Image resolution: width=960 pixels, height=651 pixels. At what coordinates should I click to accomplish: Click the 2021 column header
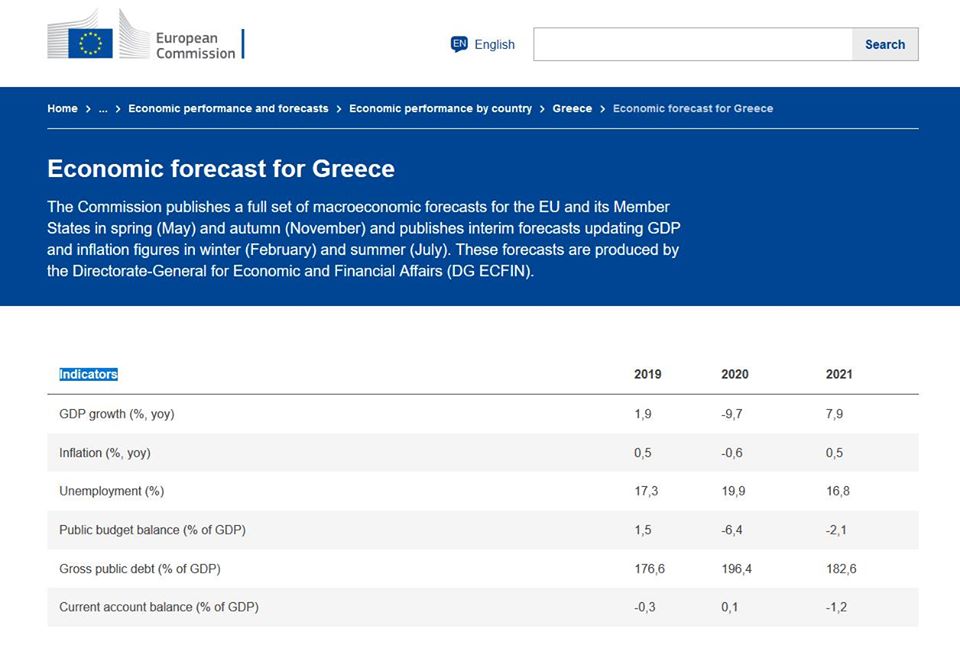tap(839, 374)
